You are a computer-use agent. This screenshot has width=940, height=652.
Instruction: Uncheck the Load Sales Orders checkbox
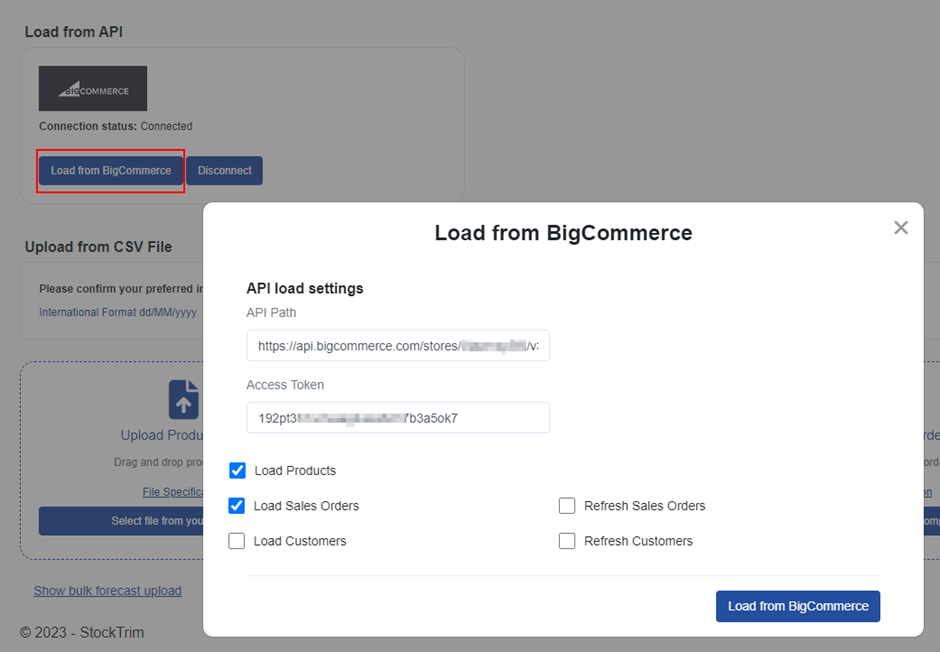(237, 506)
